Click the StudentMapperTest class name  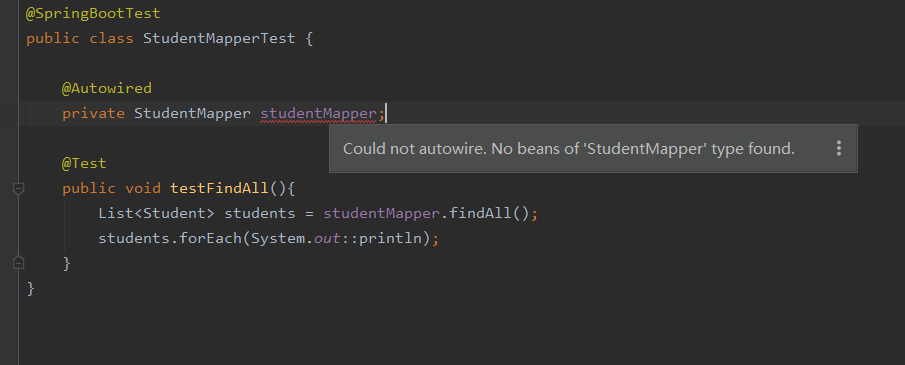(219, 39)
